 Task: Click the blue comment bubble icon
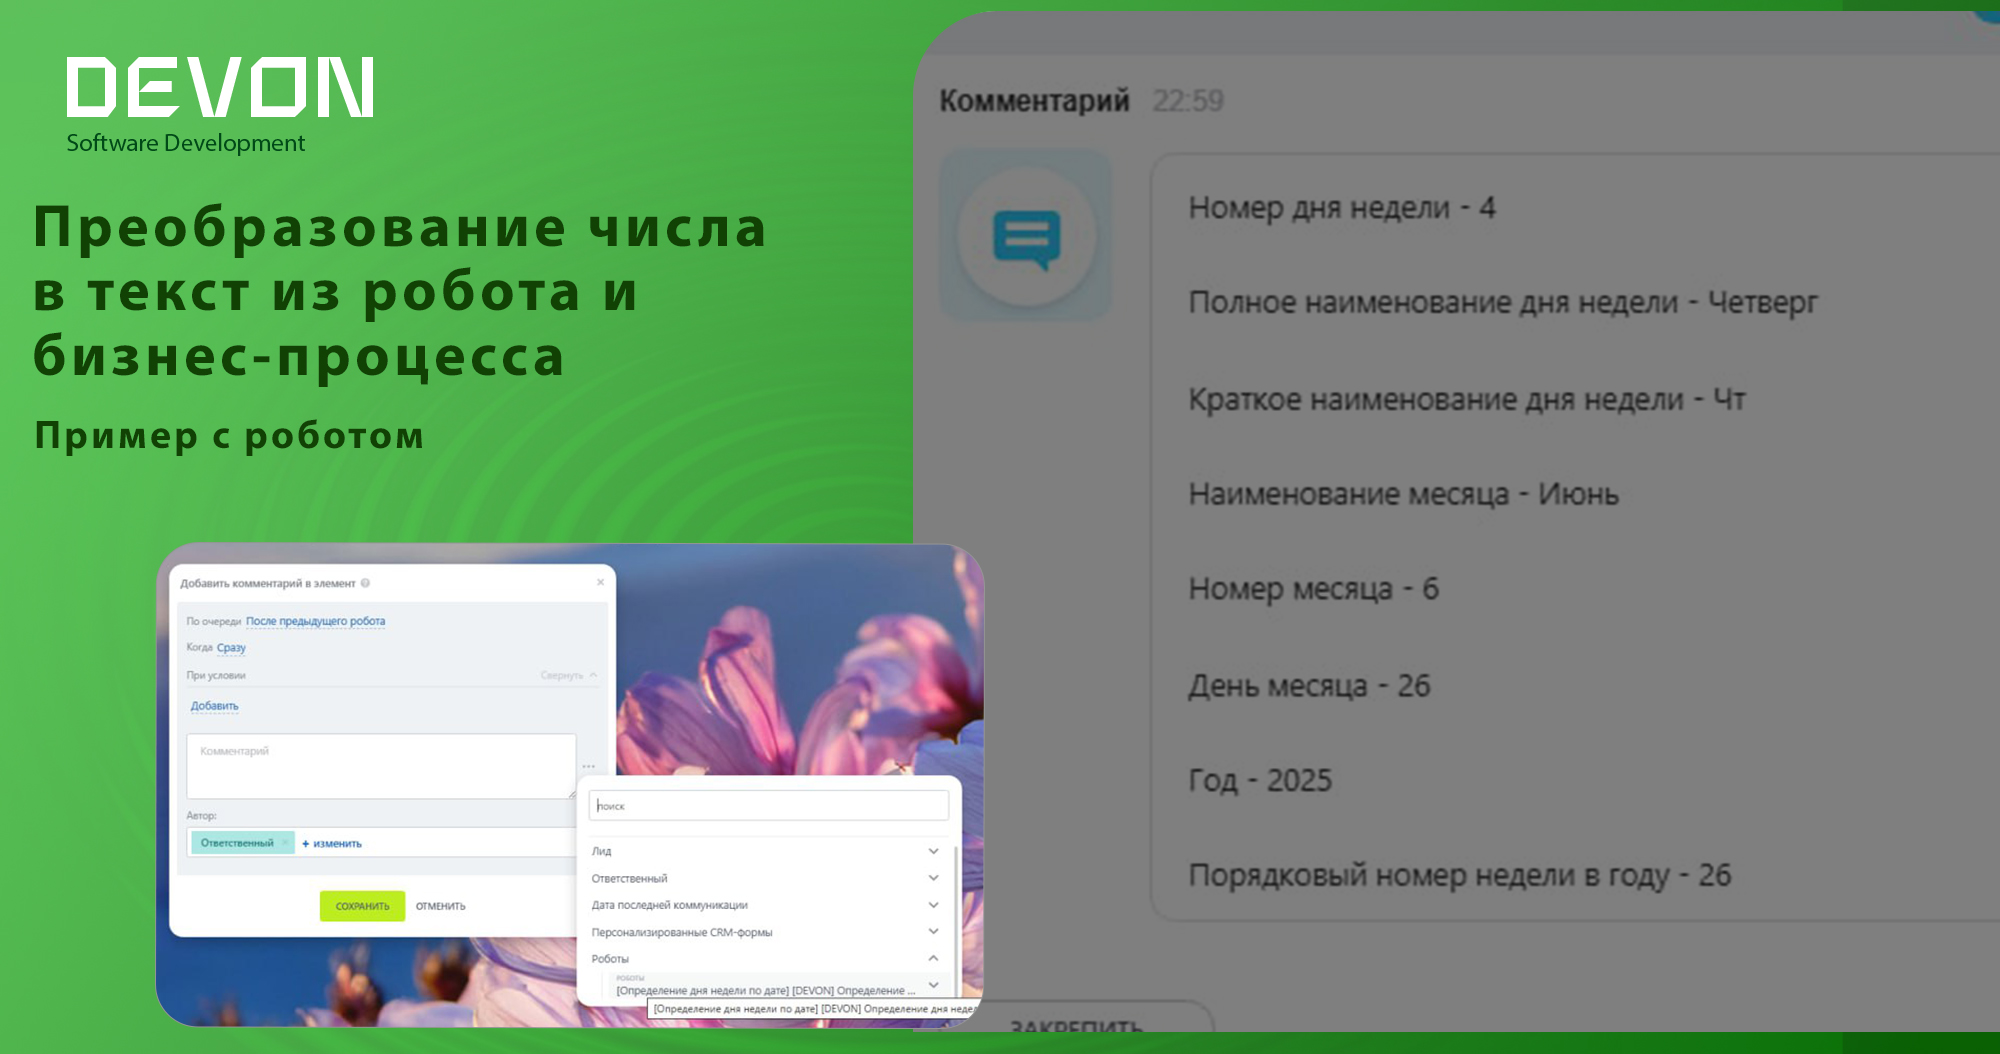coord(1026,238)
